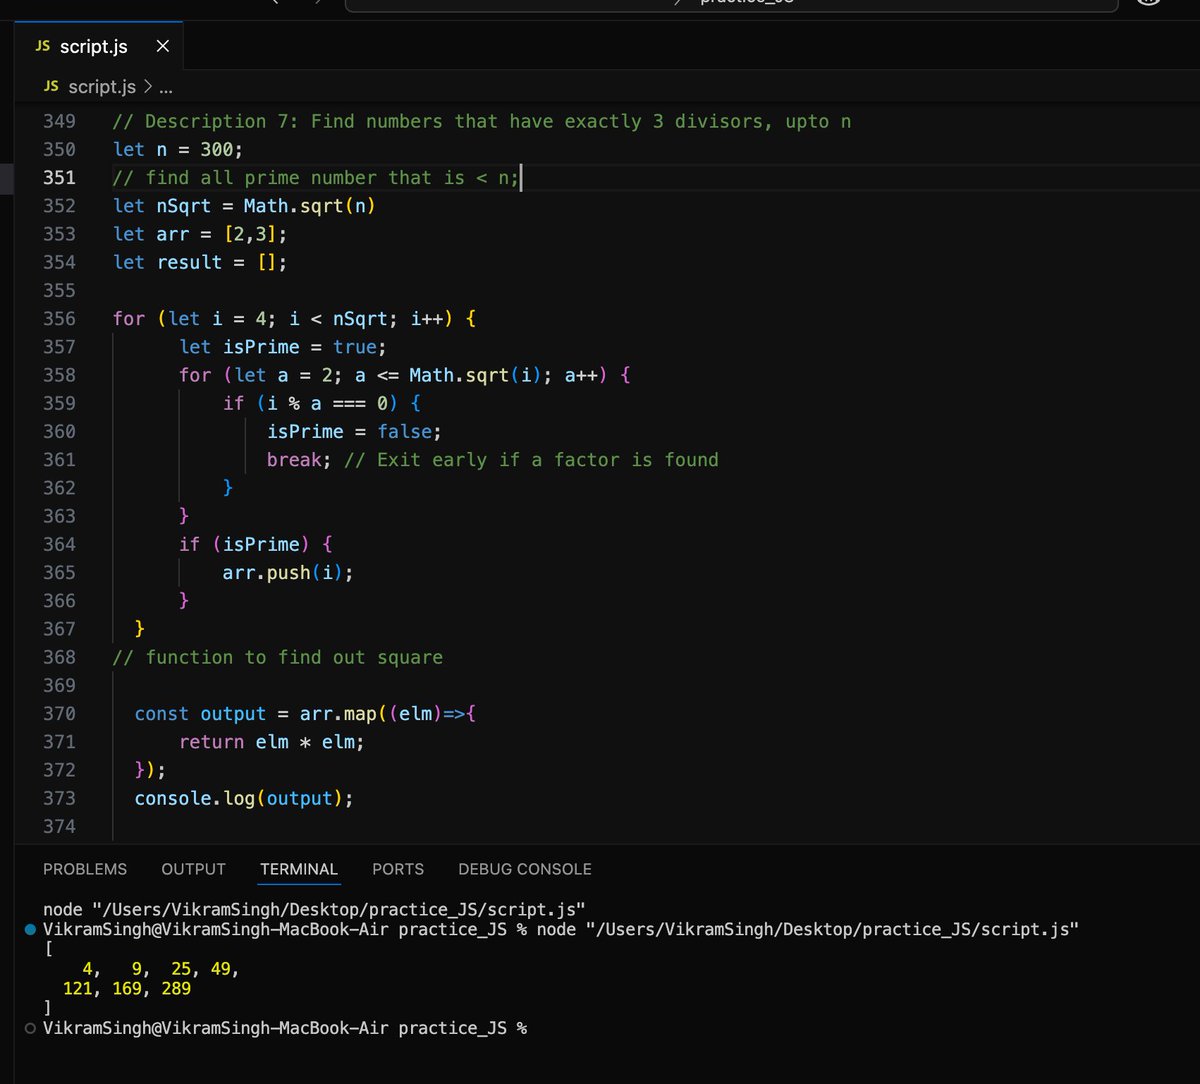
Task: Open the script.js breadcrumb item
Action: 101,87
